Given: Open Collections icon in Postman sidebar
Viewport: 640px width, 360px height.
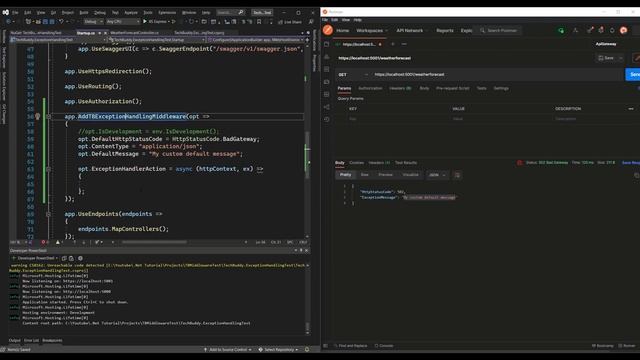Looking at the screenshot, I should click(x=327, y=44).
